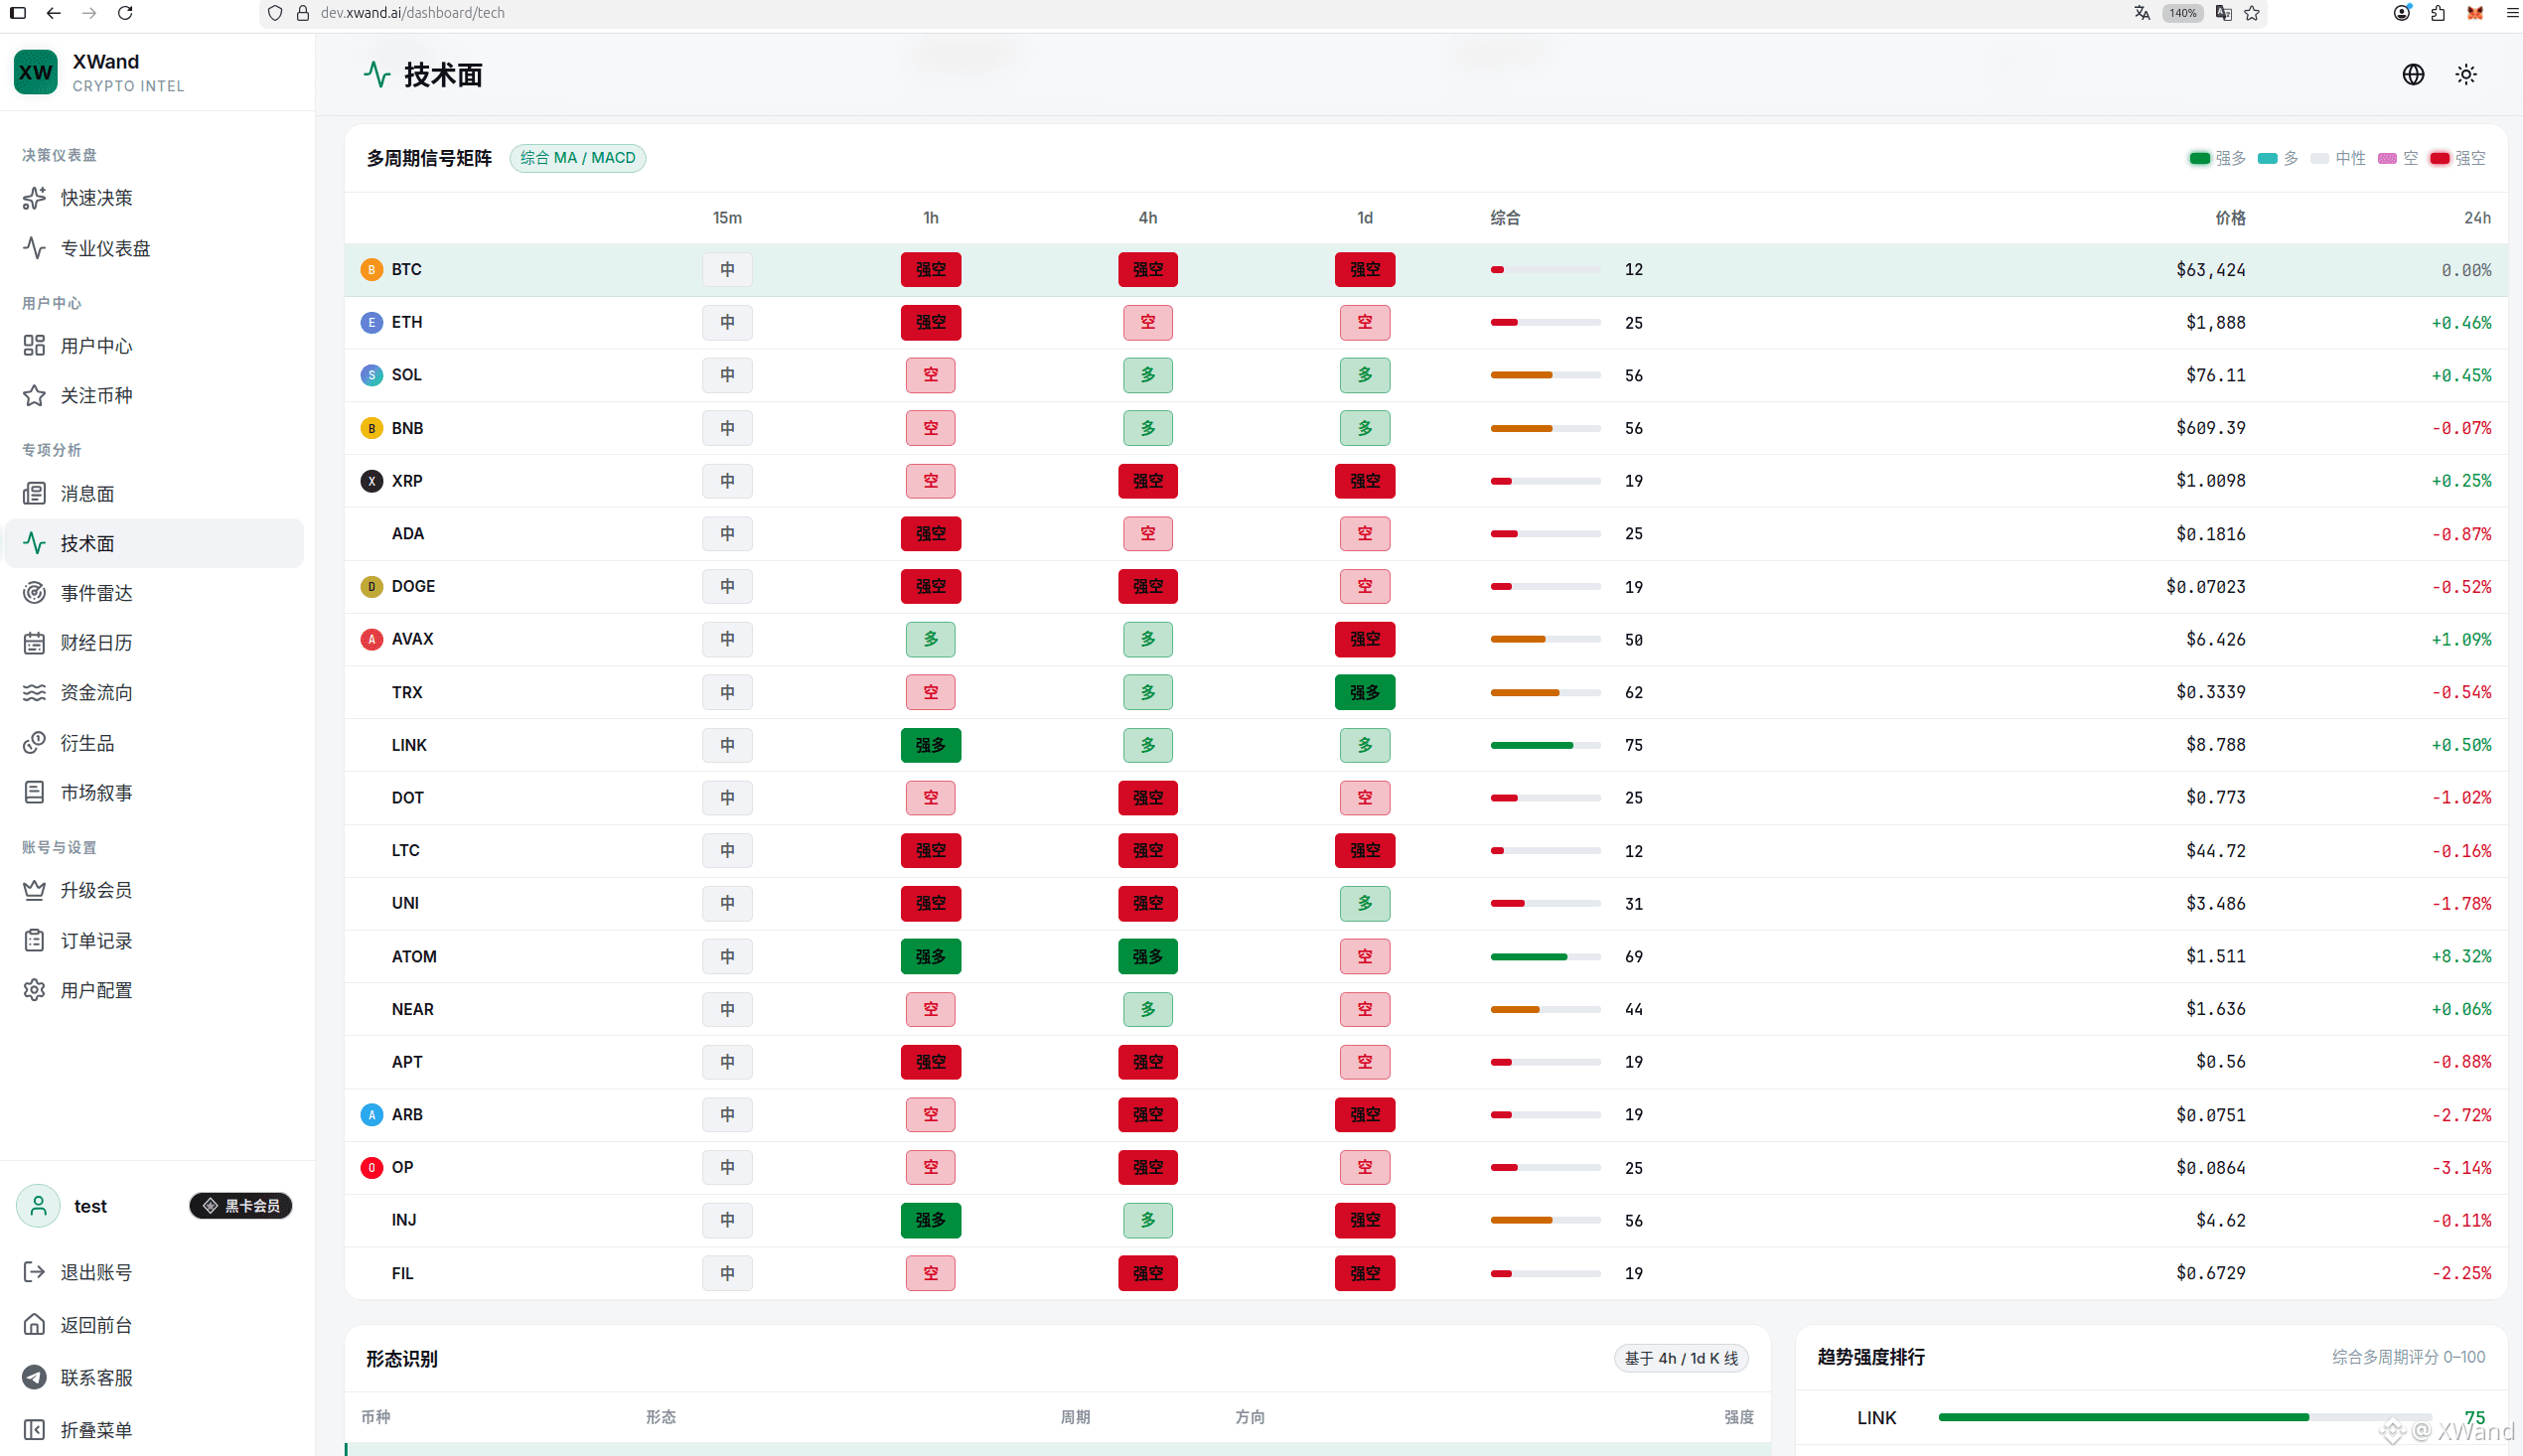Click the SOL coin icon
This screenshot has height=1456, width=2523.
pyautogui.click(x=371, y=375)
